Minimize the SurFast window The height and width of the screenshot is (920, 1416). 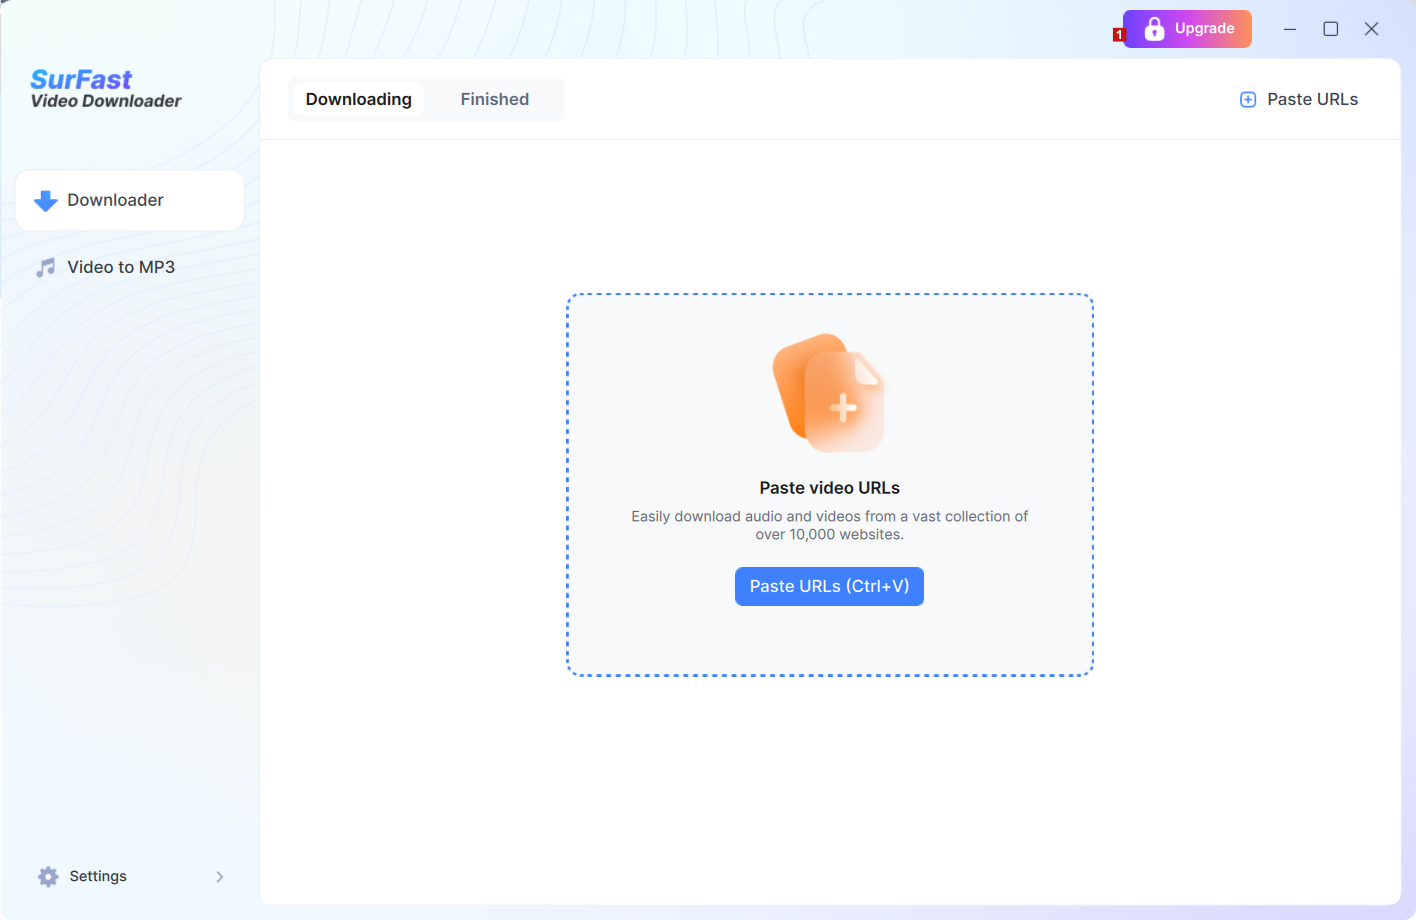[x=1290, y=29]
